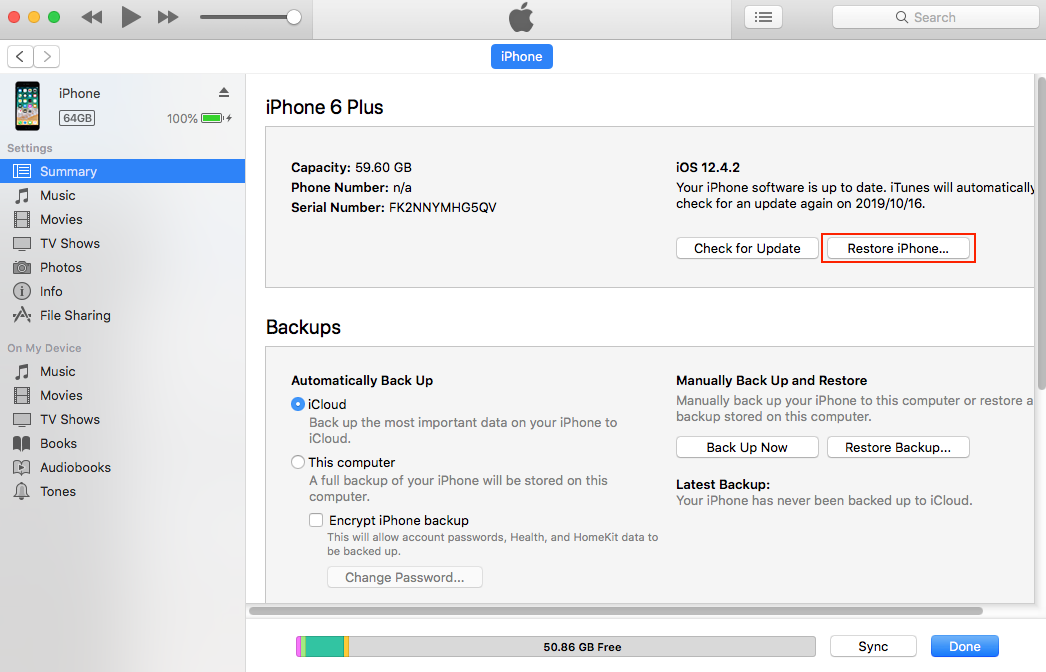Open Movies under On My Device
This screenshot has height=672, width=1046.
click(123, 396)
